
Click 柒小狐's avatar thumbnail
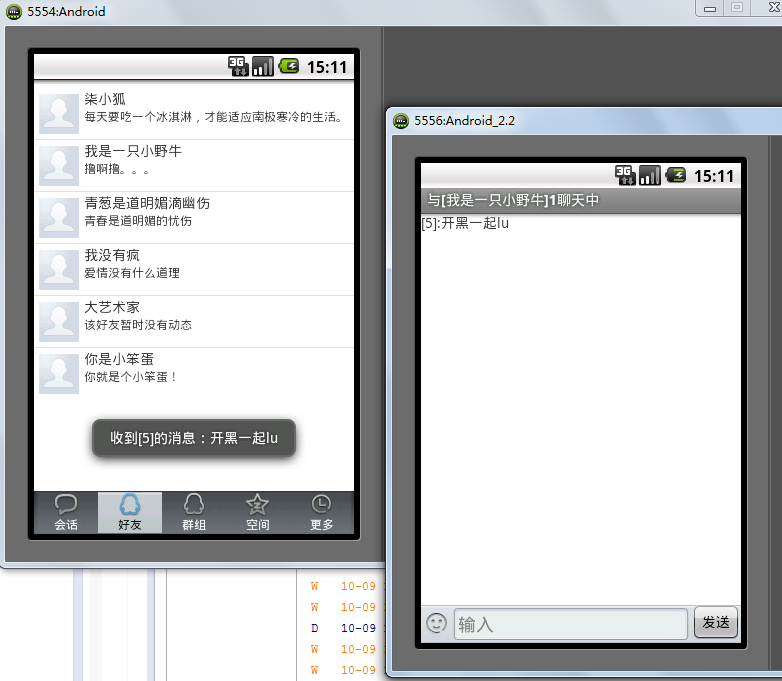59,113
